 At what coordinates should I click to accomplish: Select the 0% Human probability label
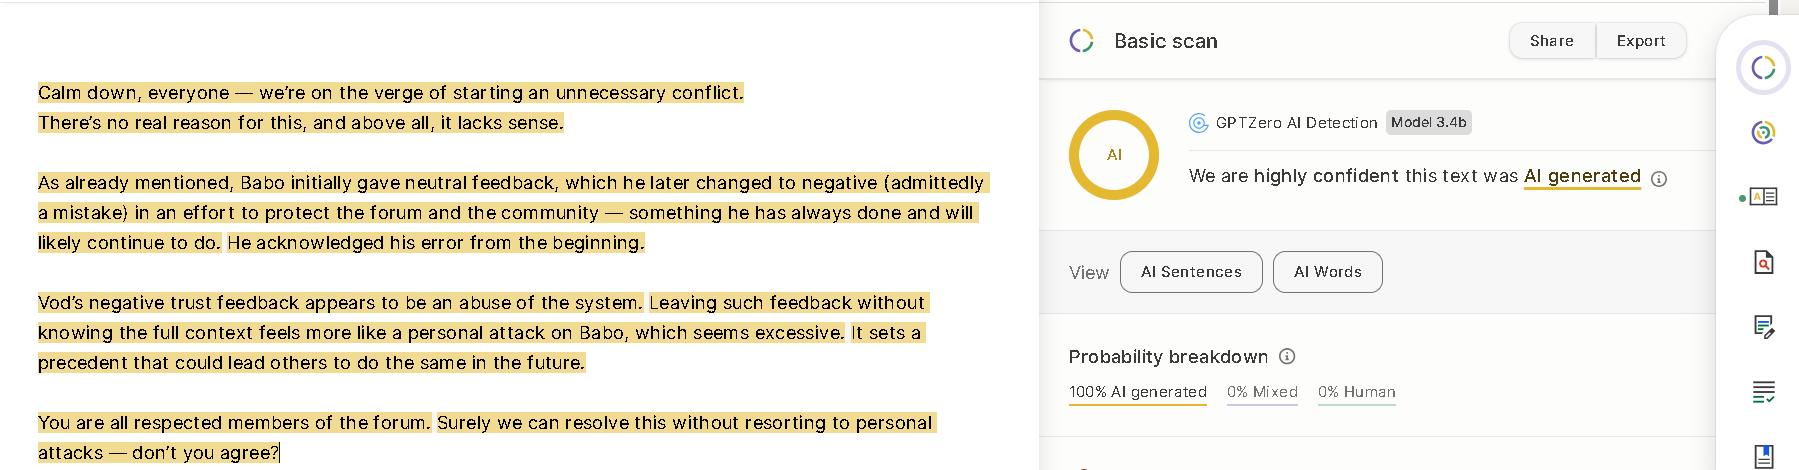click(1356, 393)
